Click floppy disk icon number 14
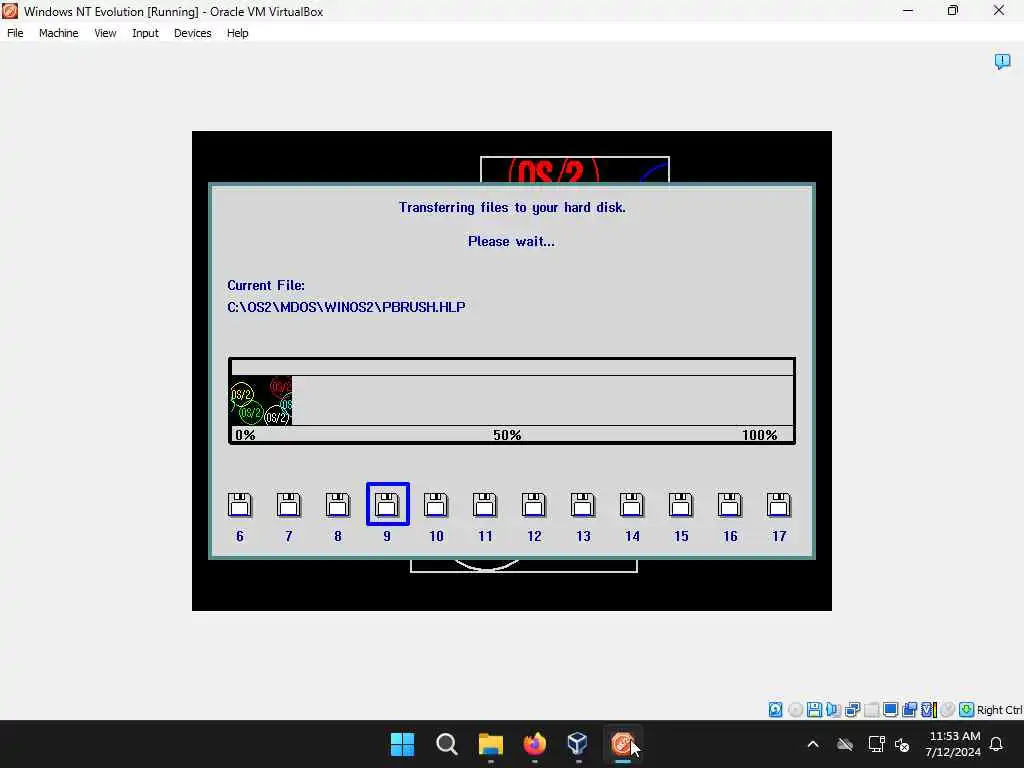This screenshot has width=1024, height=768. coord(632,505)
